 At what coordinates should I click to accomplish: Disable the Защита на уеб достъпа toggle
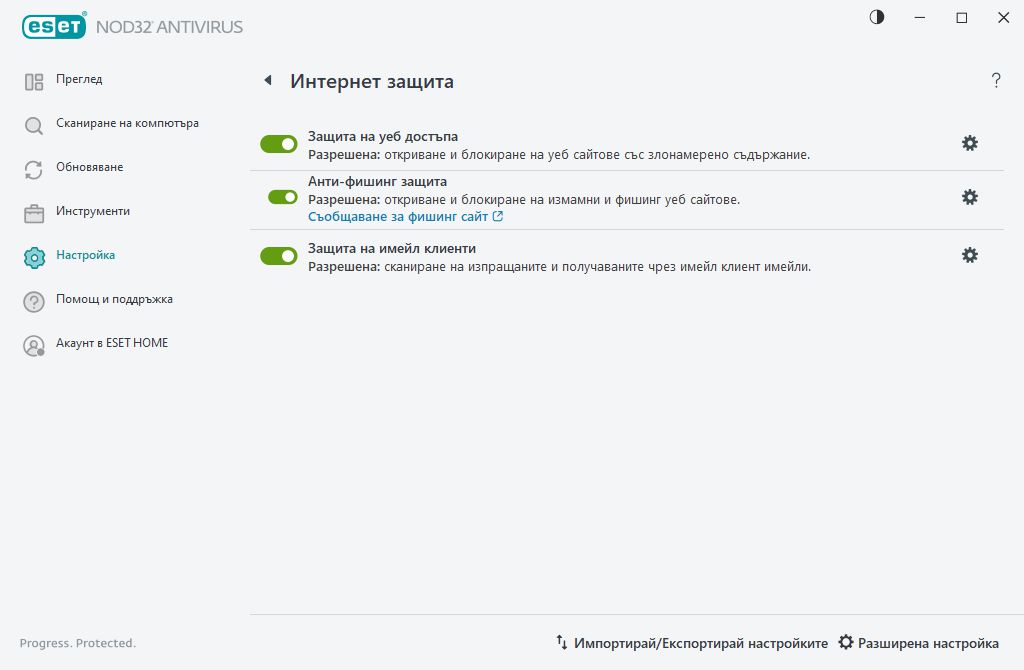[279, 144]
